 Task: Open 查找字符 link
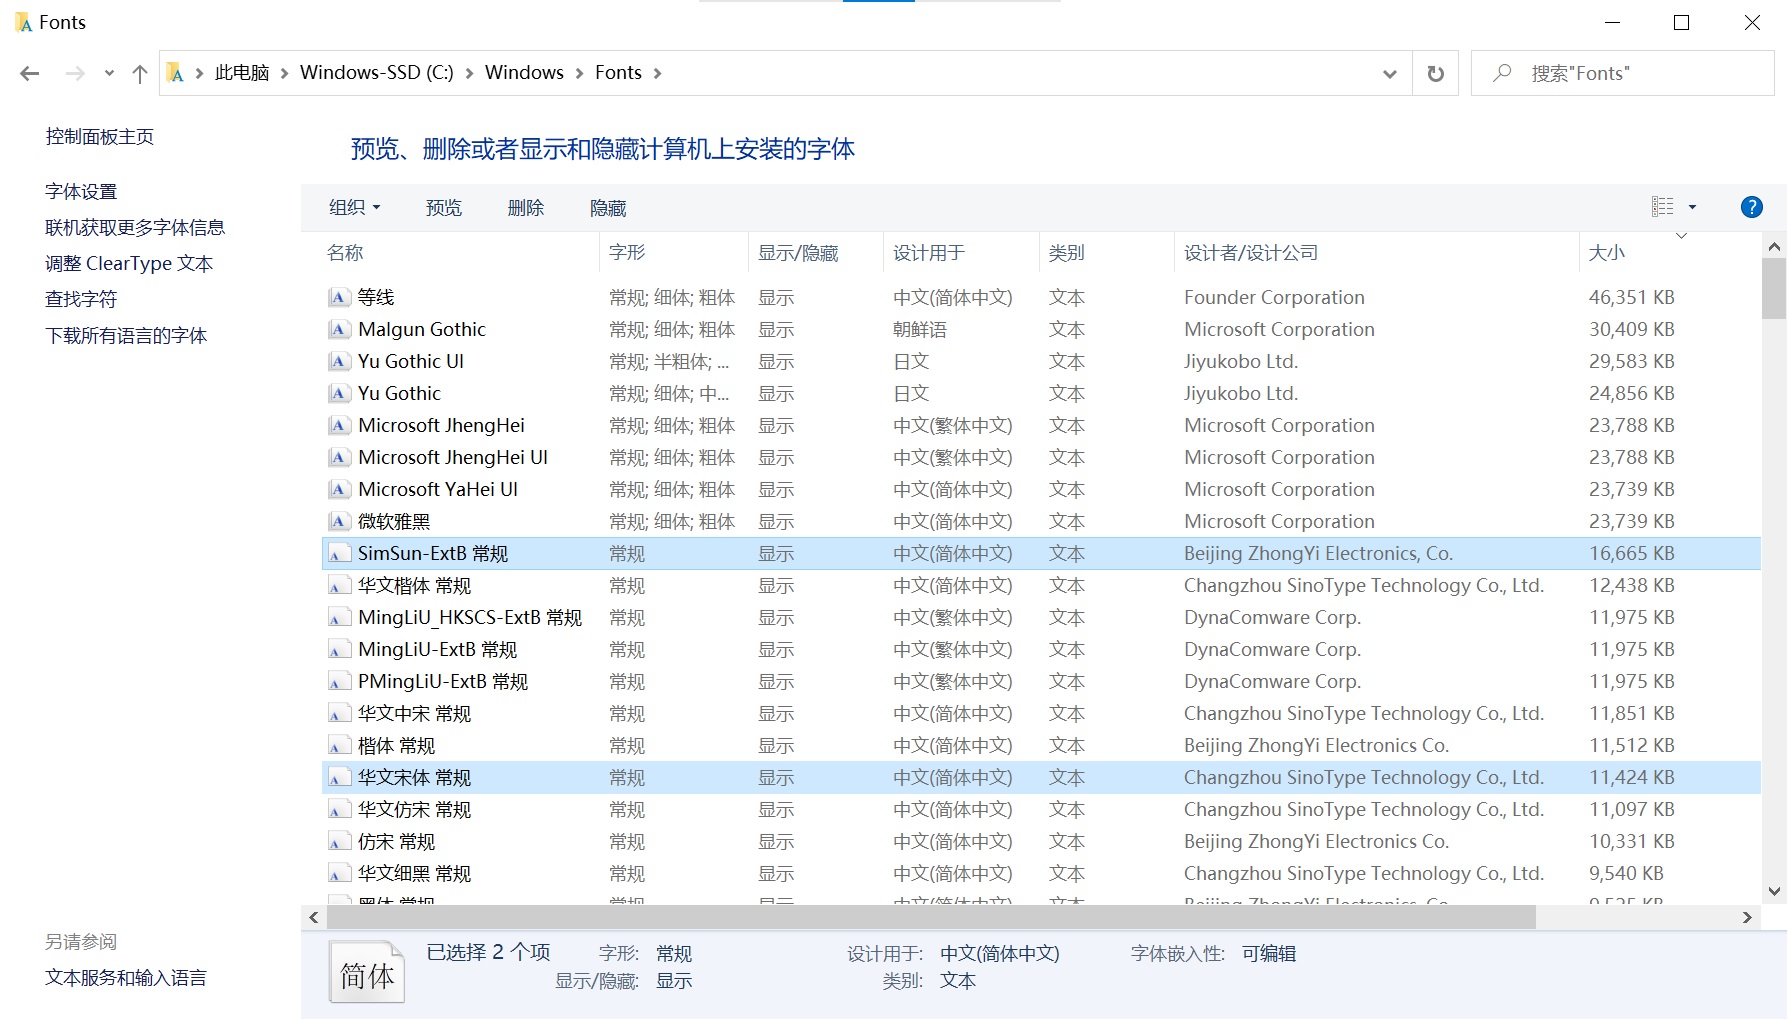(x=81, y=299)
